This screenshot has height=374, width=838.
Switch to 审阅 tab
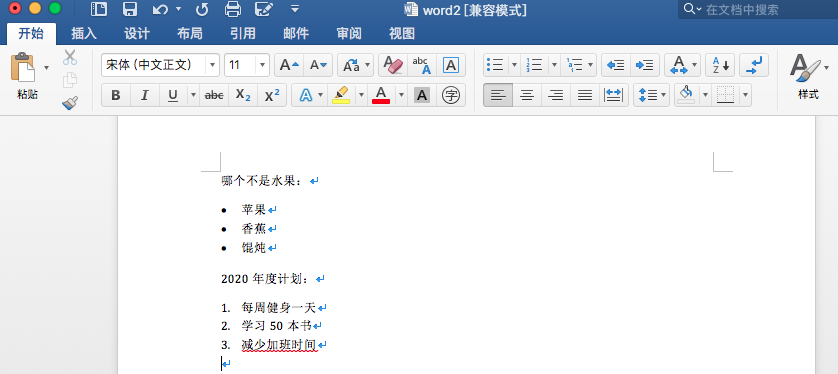click(x=349, y=34)
